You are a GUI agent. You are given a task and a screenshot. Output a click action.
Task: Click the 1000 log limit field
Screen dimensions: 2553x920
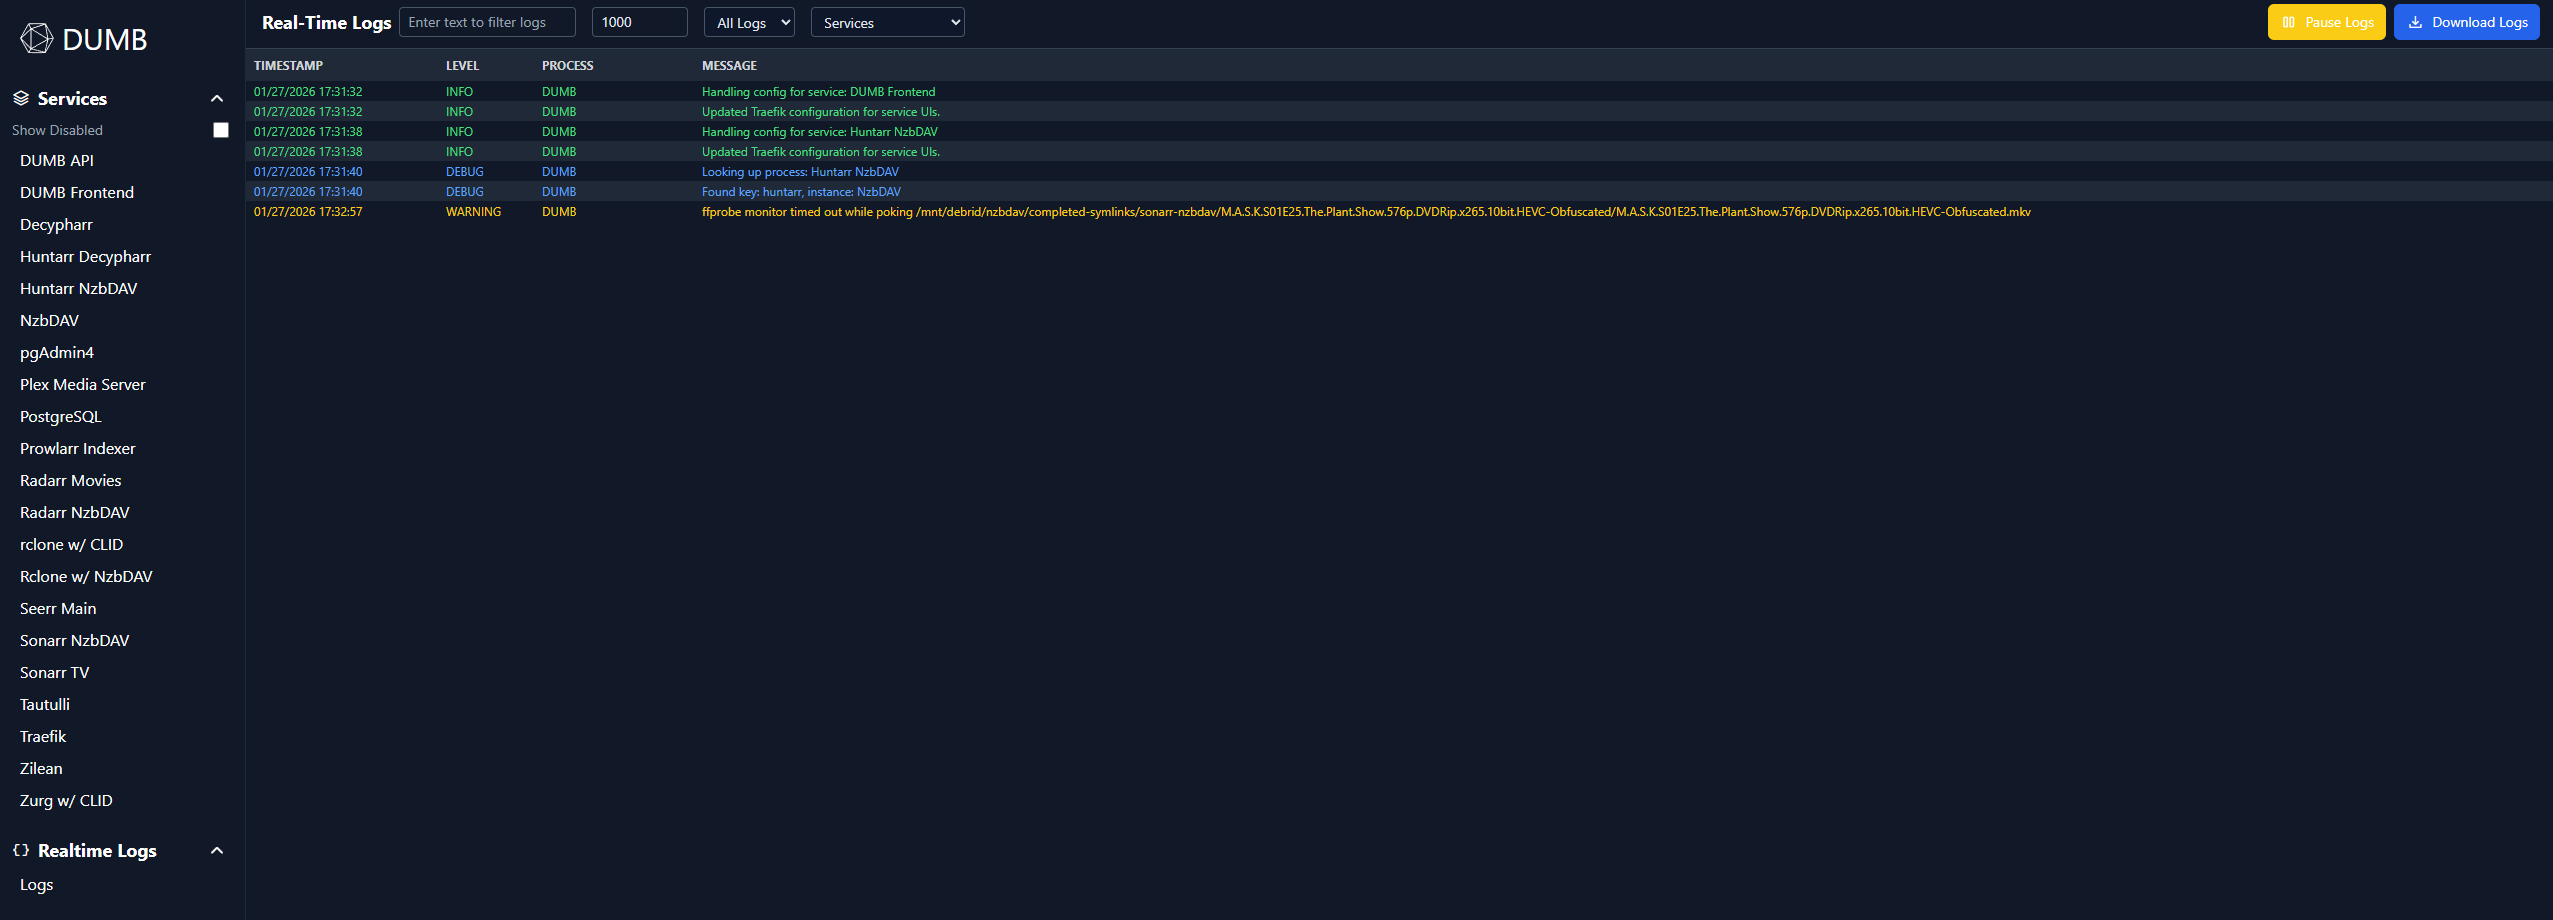(639, 21)
